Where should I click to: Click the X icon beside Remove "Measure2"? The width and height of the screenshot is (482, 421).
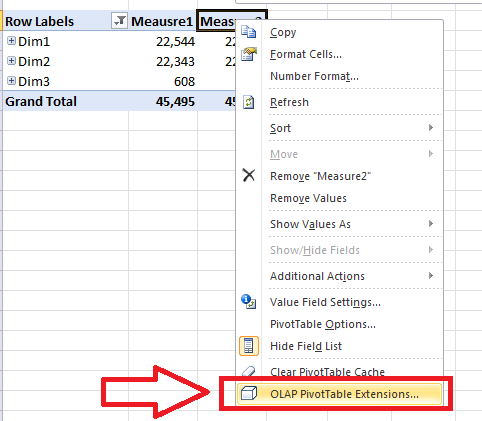pos(249,175)
